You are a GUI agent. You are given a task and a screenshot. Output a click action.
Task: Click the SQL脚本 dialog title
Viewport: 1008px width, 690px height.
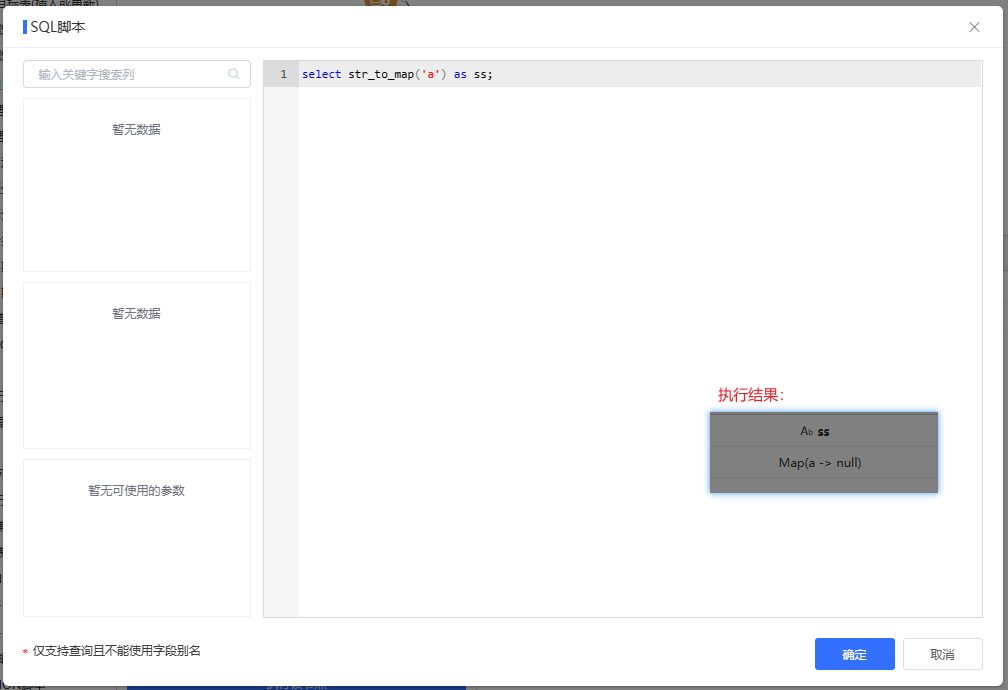pos(58,27)
